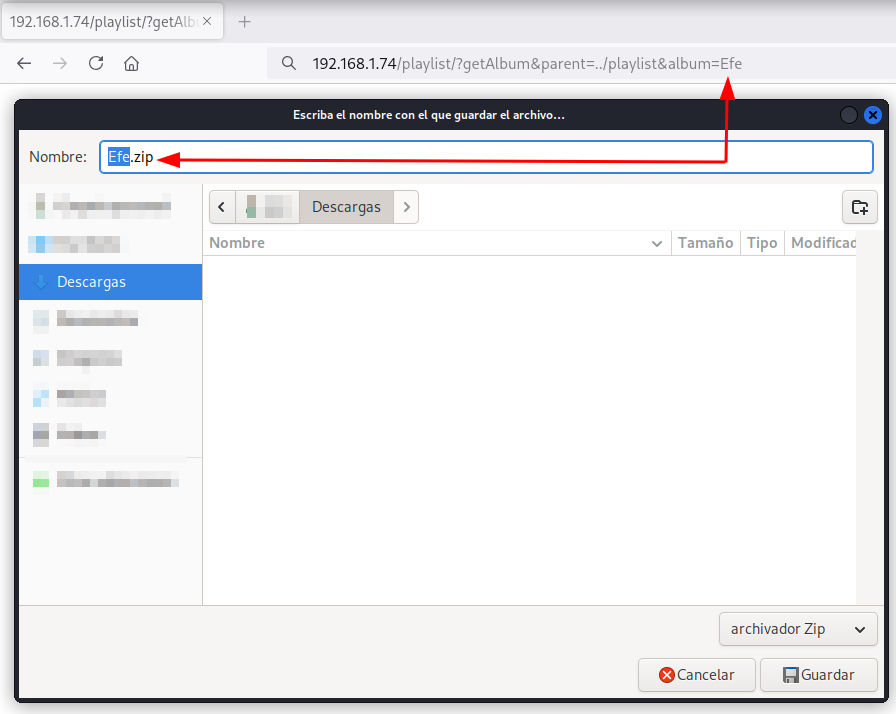Navigate forward with right path chevron
The height and width of the screenshot is (714, 896).
406,207
